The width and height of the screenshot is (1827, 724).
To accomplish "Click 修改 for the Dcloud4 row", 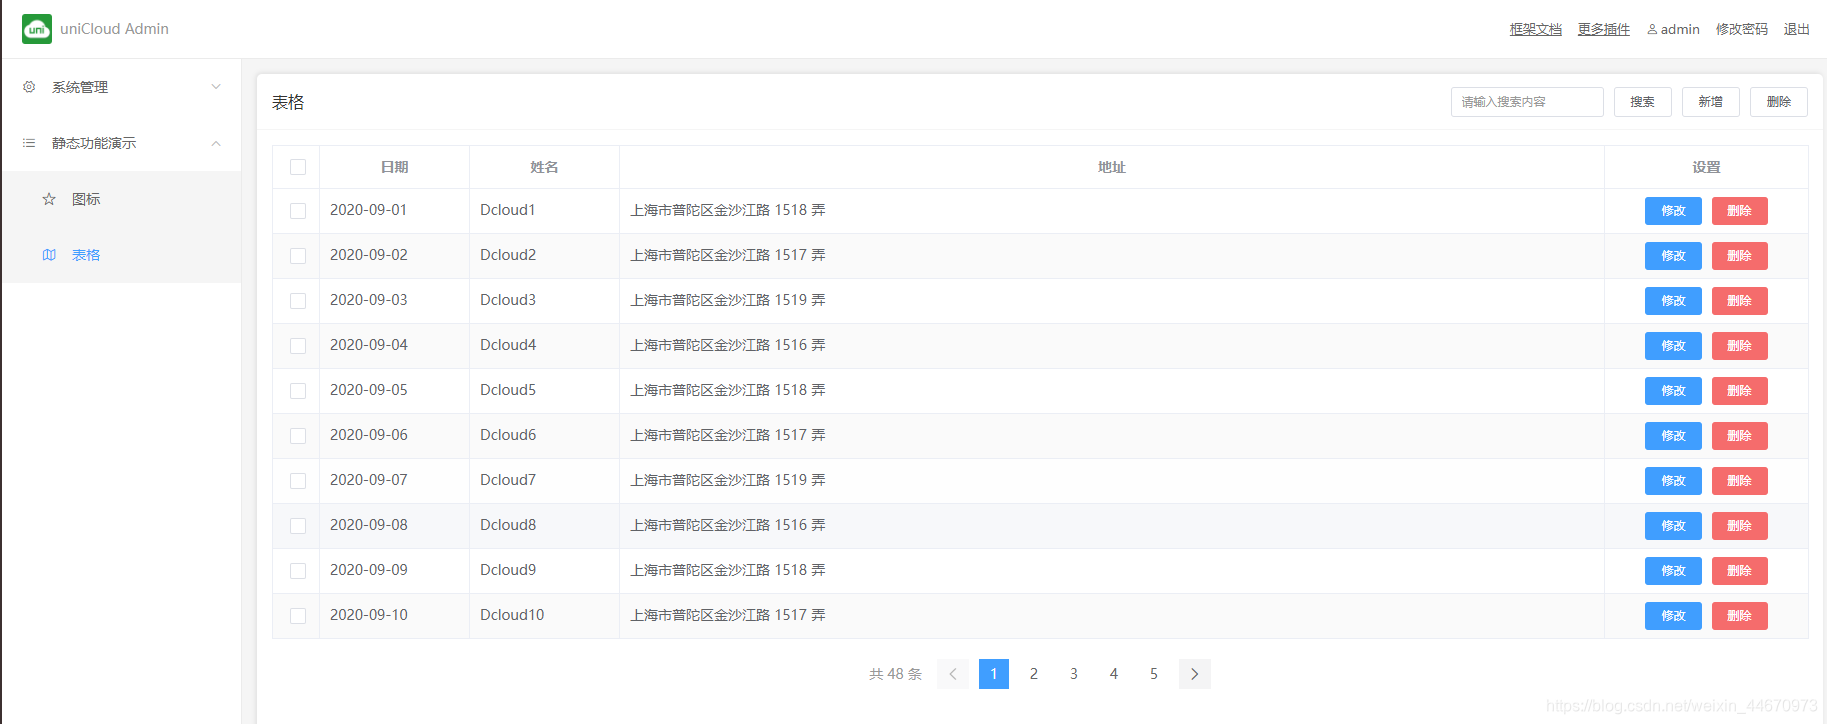I will click(x=1673, y=346).
